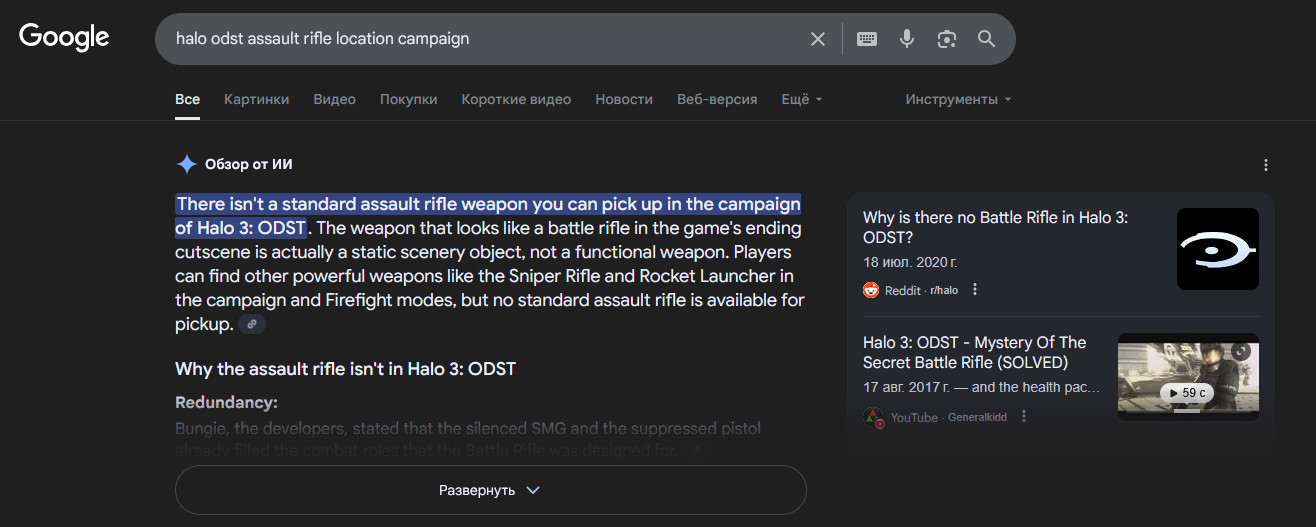Open the on-screen keyboard input tool
The height and width of the screenshot is (527, 1316).
[867, 39]
